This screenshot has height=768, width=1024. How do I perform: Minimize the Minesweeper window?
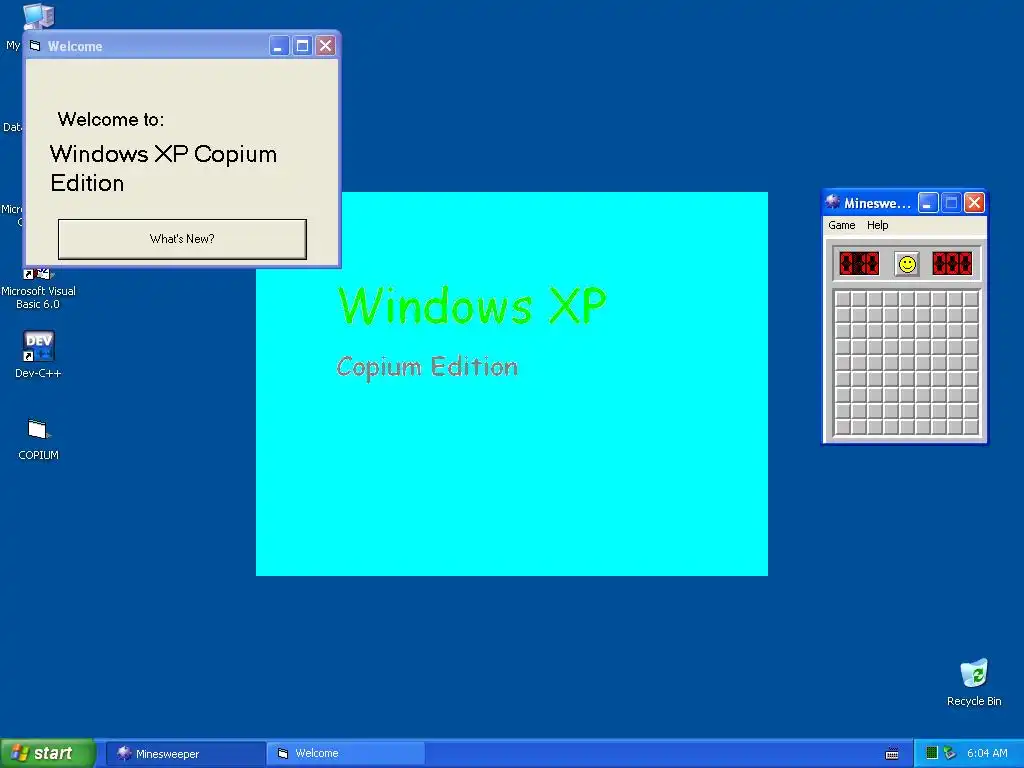pos(928,203)
